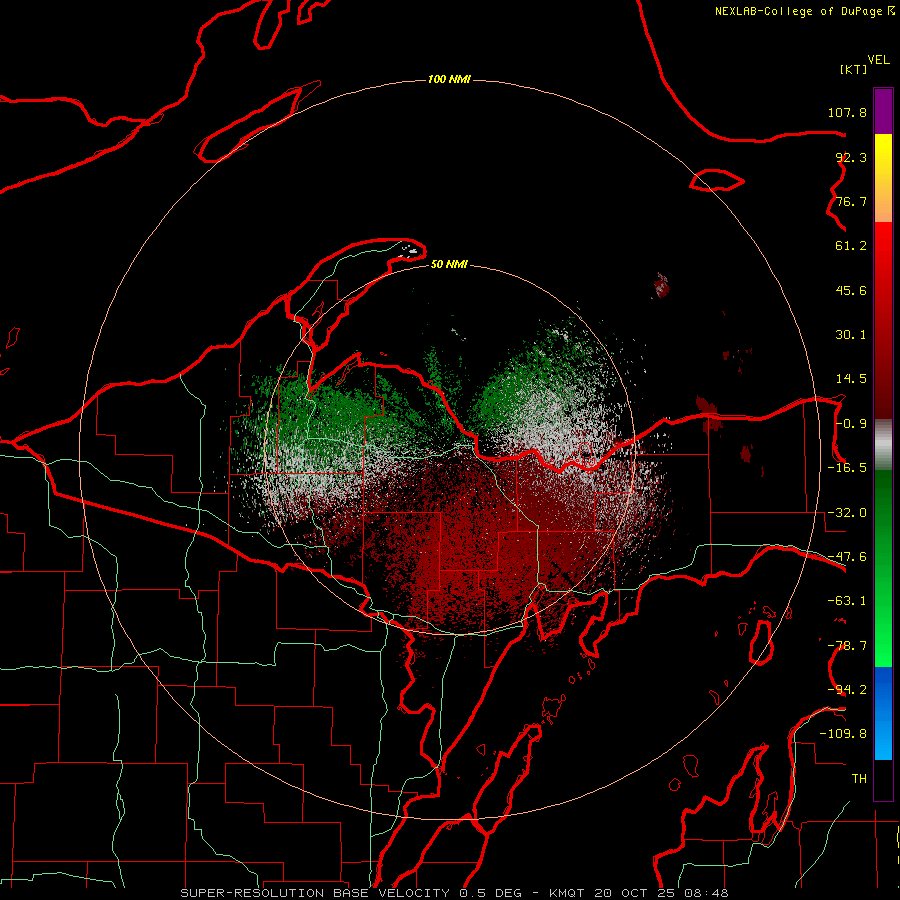Select the 30.1 velocity scale value

pos(851,335)
